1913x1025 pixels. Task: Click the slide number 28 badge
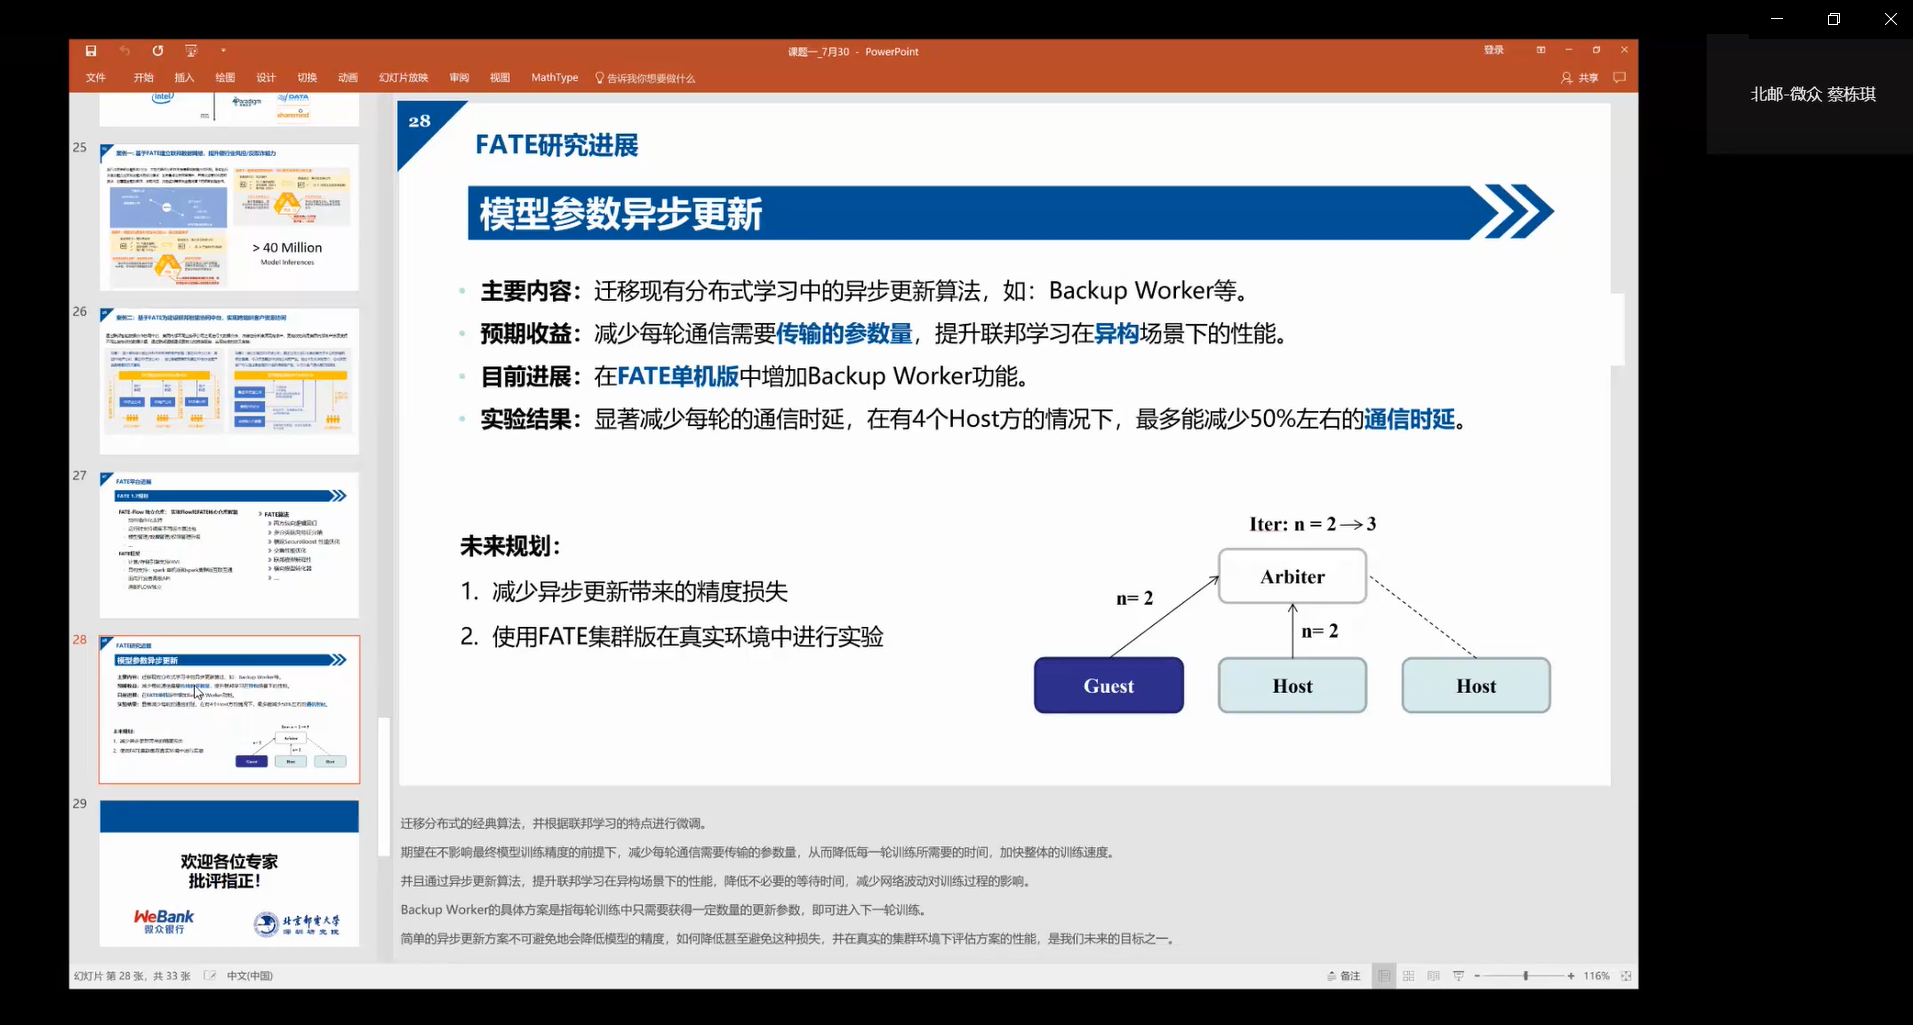(x=419, y=121)
